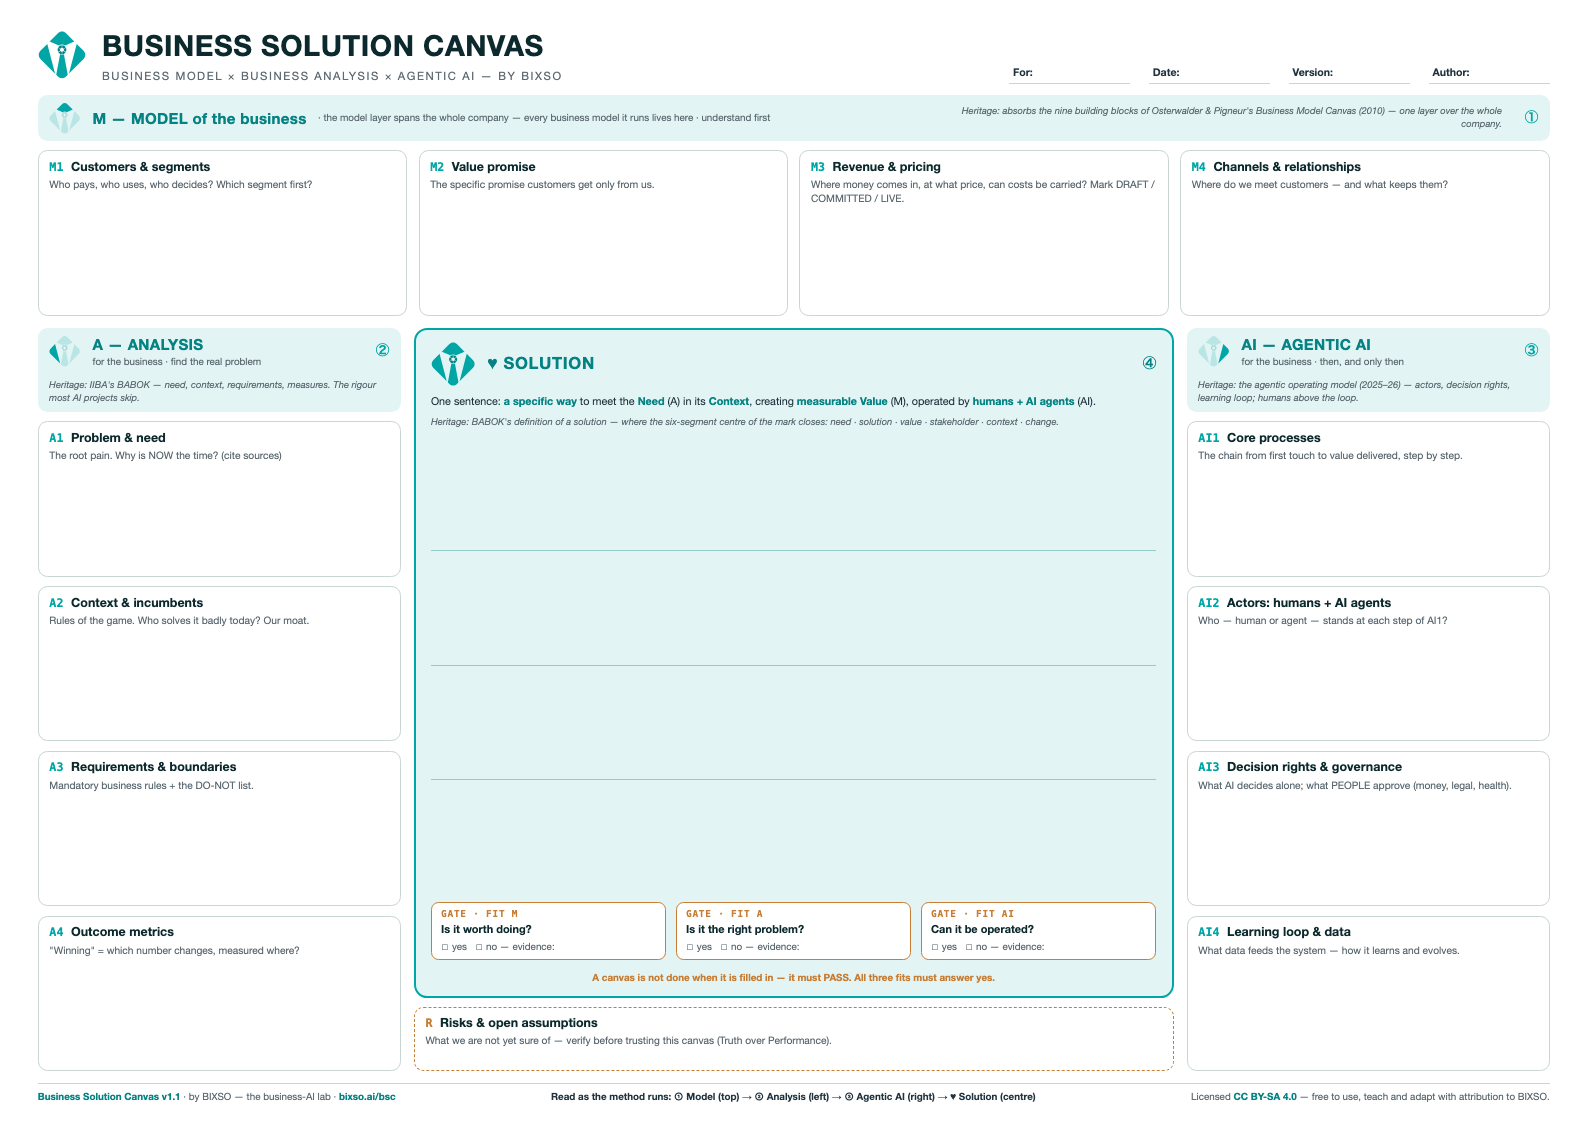1587x1122 pixels.
Task: Check no in the FIT AI gate
Action: click(969, 947)
